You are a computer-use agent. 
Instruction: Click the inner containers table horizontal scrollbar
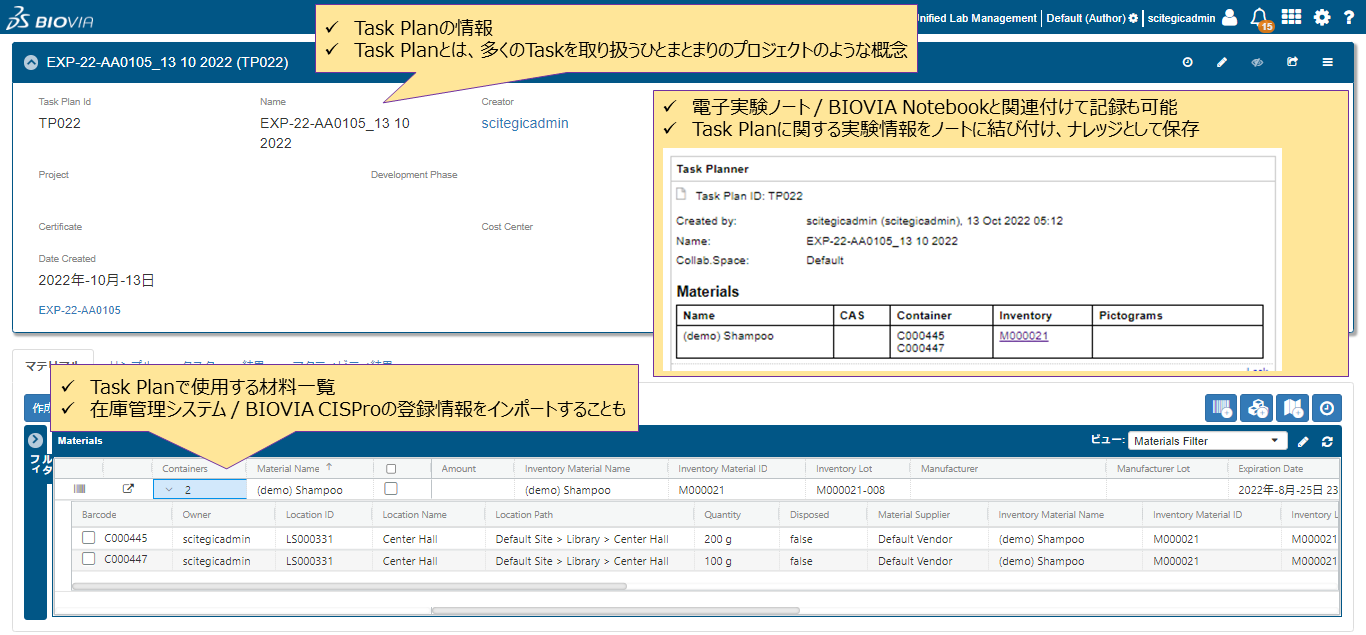pos(348,586)
